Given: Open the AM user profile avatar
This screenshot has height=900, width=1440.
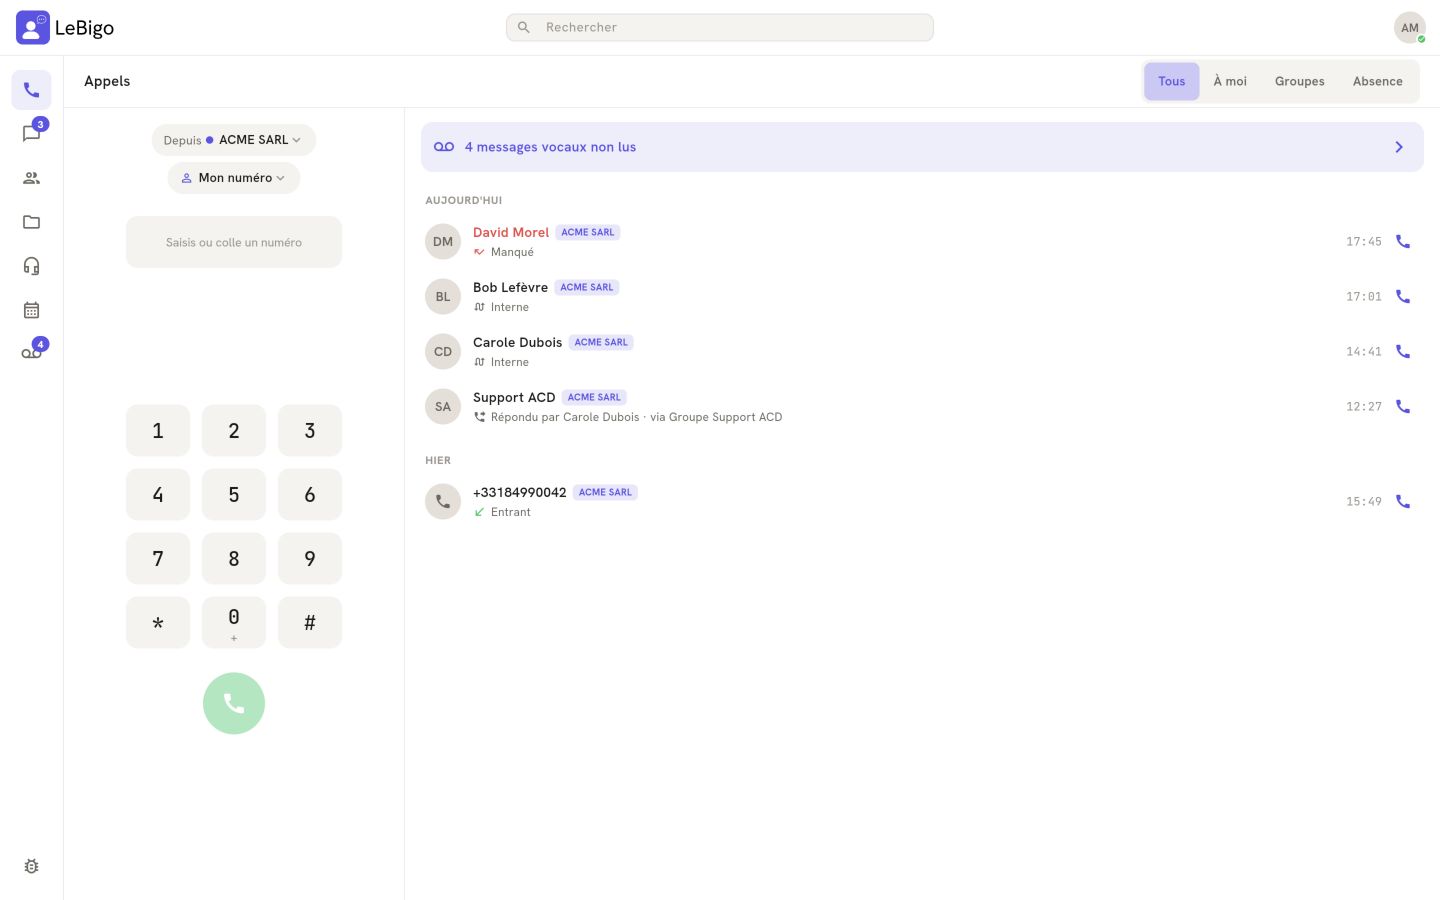Looking at the screenshot, I should click(1409, 28).
